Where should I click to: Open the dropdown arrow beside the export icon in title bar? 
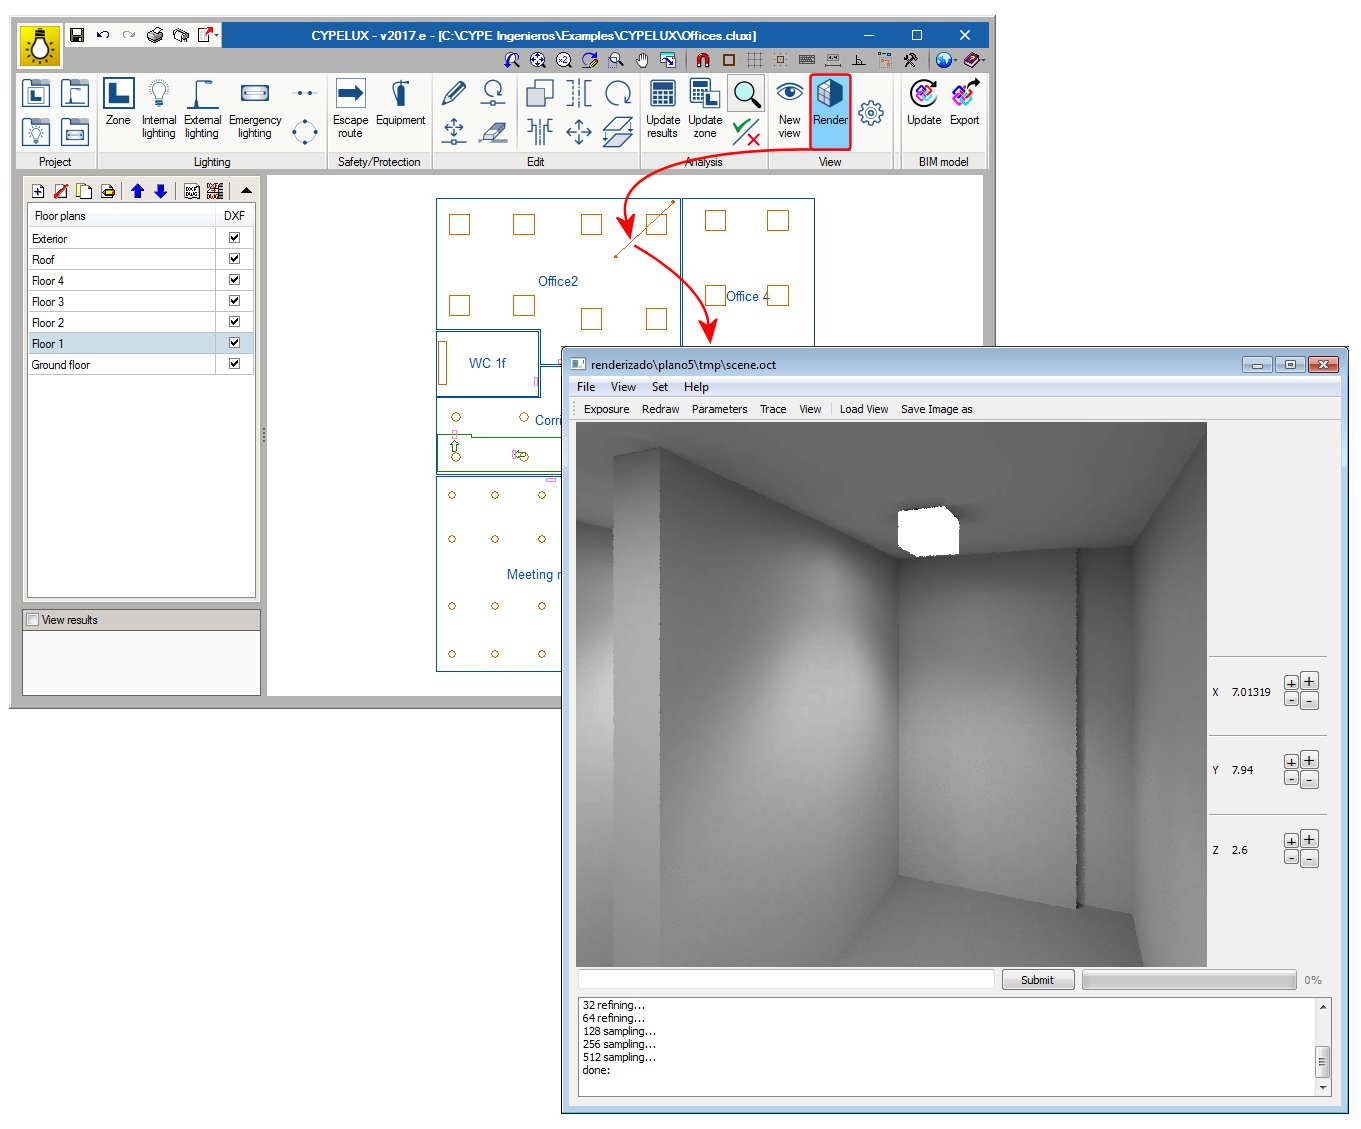click(216, 35)
